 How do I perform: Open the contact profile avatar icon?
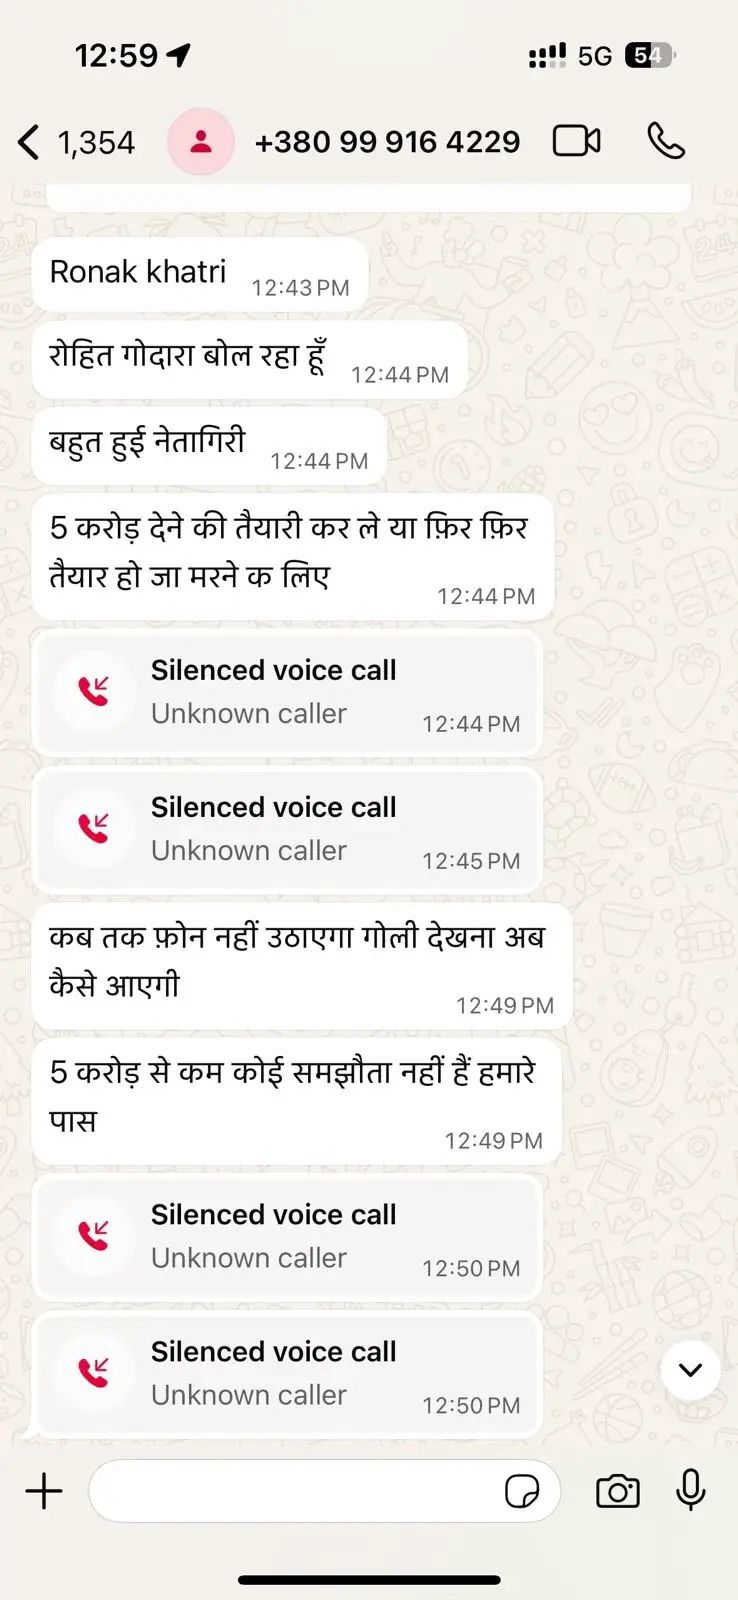[x=201, y=141]
